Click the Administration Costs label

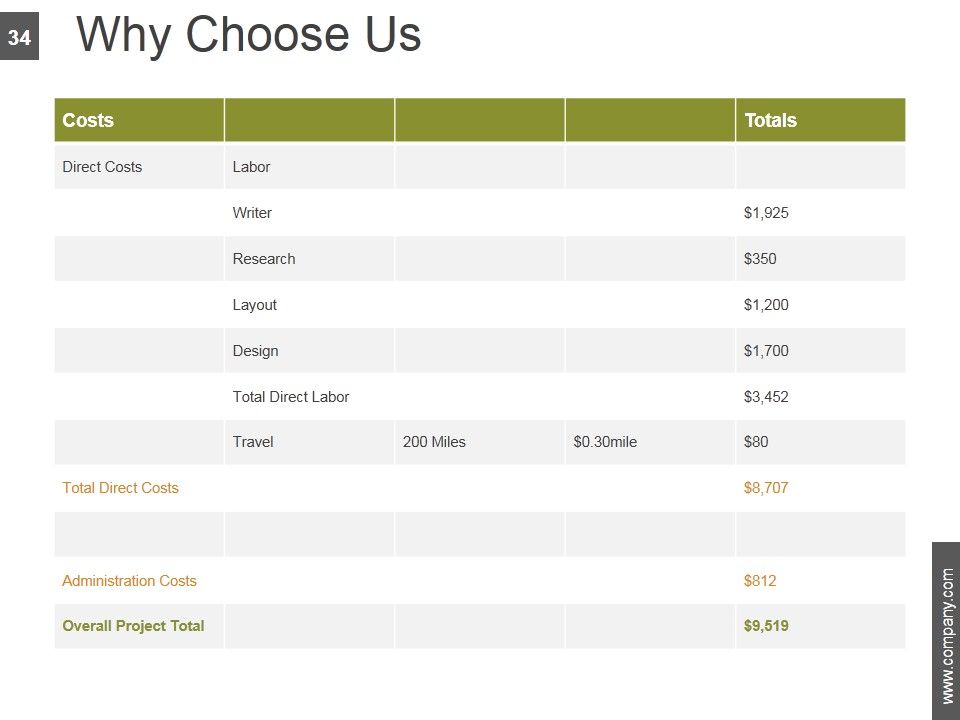point(129,580)
